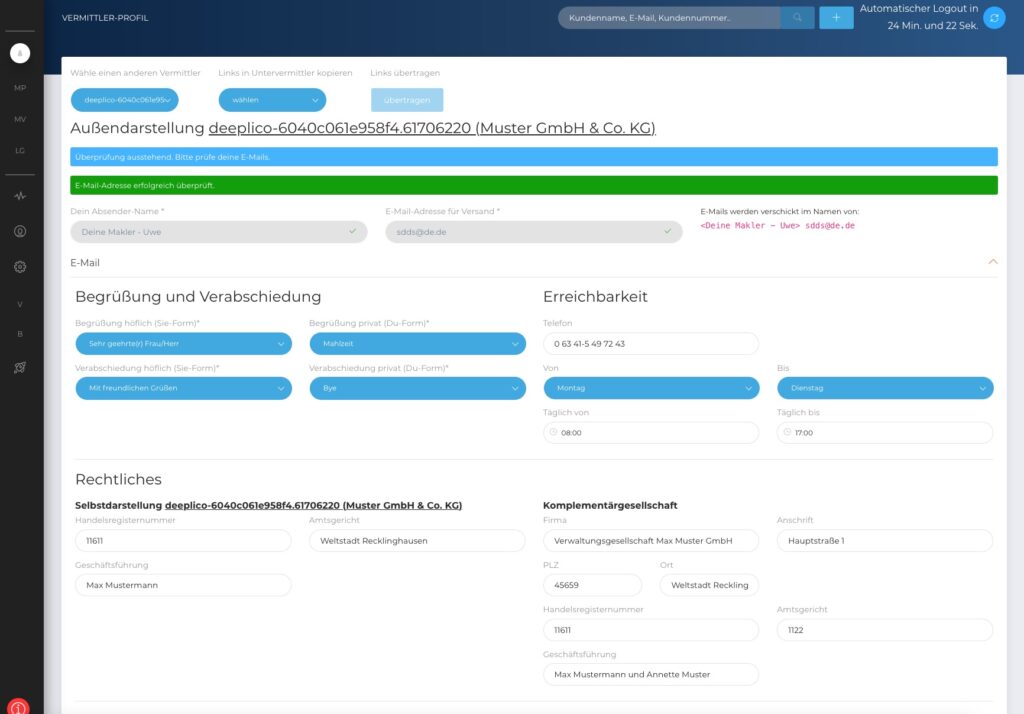Open the MP sidebar menu item
This screenshot has width=1024, height=714.
20,88
